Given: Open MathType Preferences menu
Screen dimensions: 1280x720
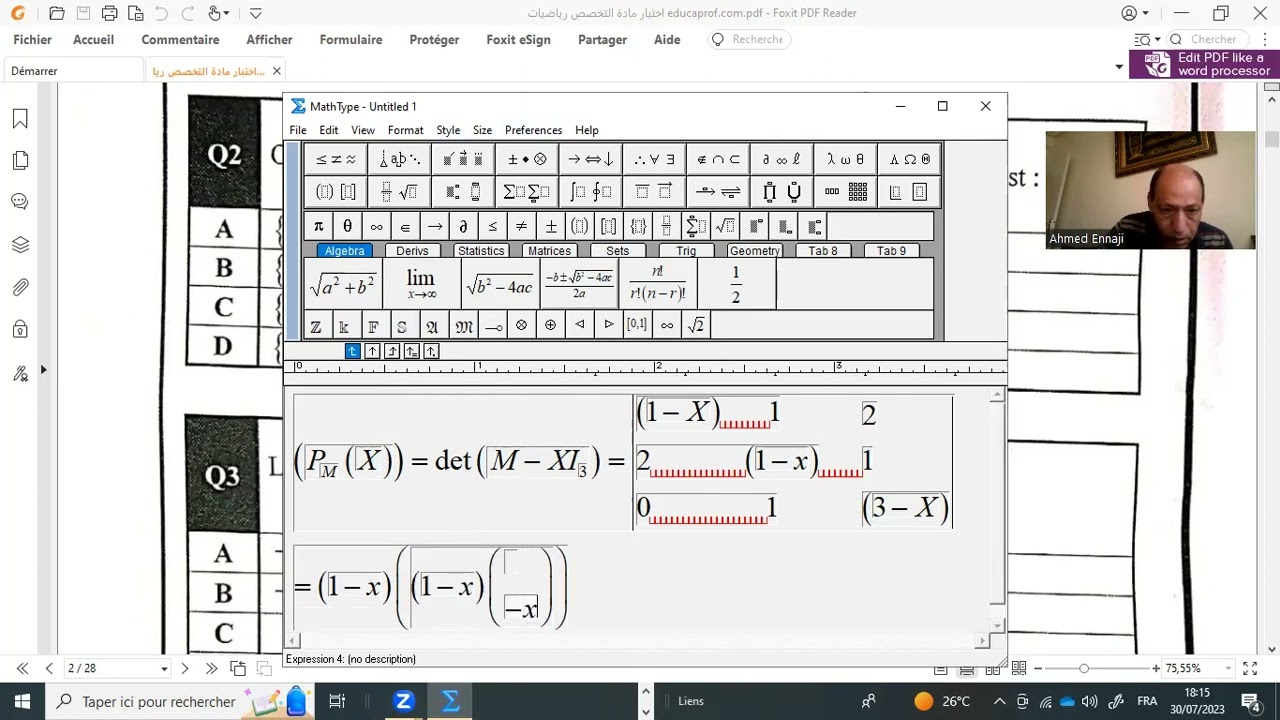Looking at the screenshot, I should pyautogui.click(x=533, y=130).
